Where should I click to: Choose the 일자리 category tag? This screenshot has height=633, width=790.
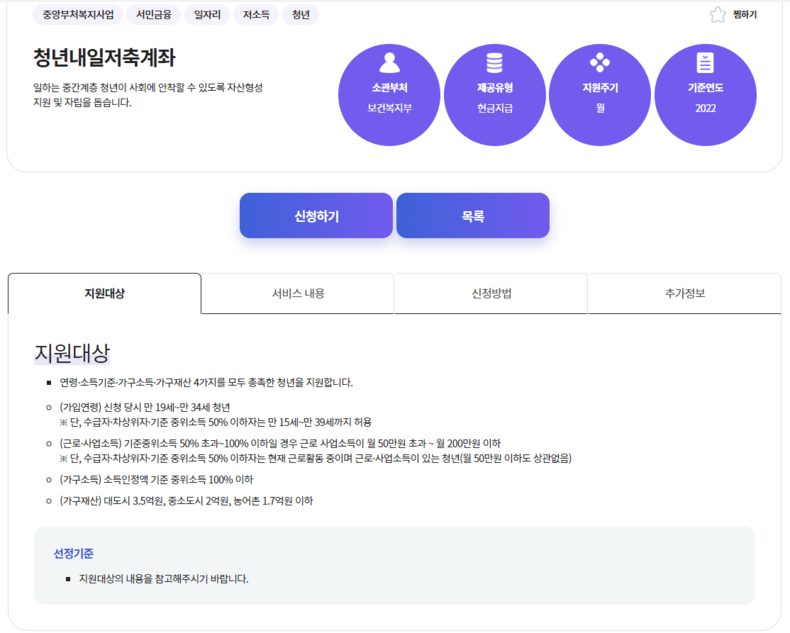click(208, 15)
